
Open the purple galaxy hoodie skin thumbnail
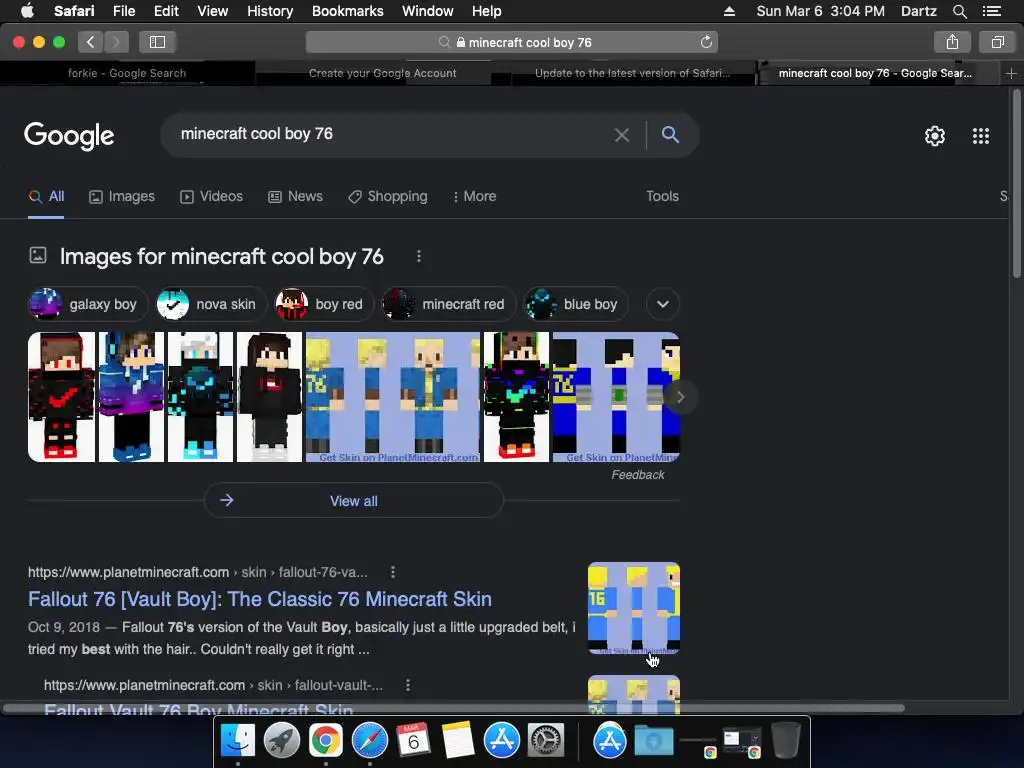click(131, 397)
